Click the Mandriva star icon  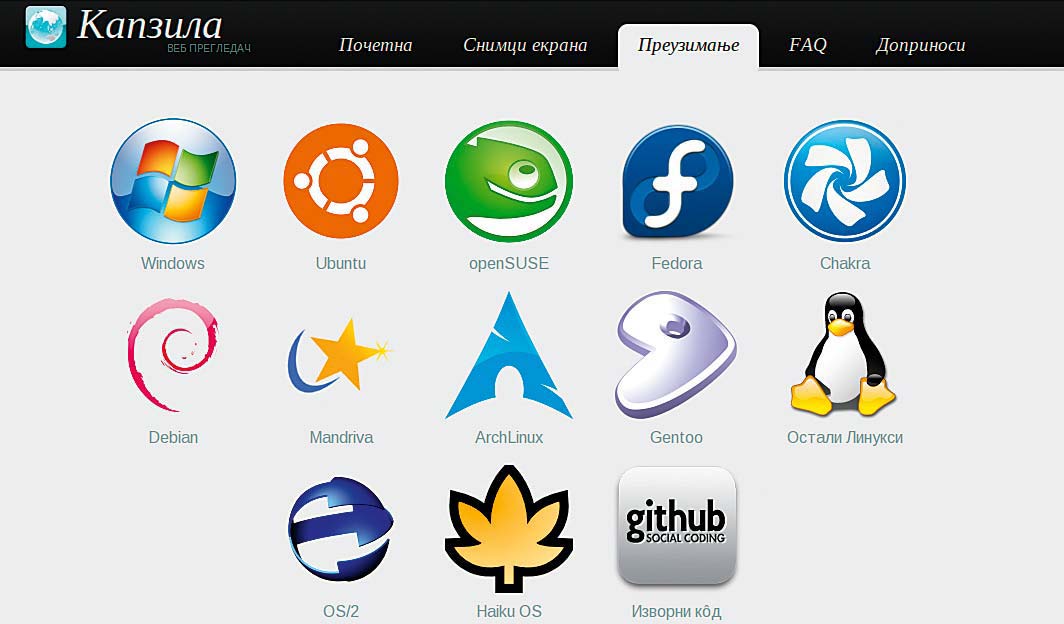[341, 355]
